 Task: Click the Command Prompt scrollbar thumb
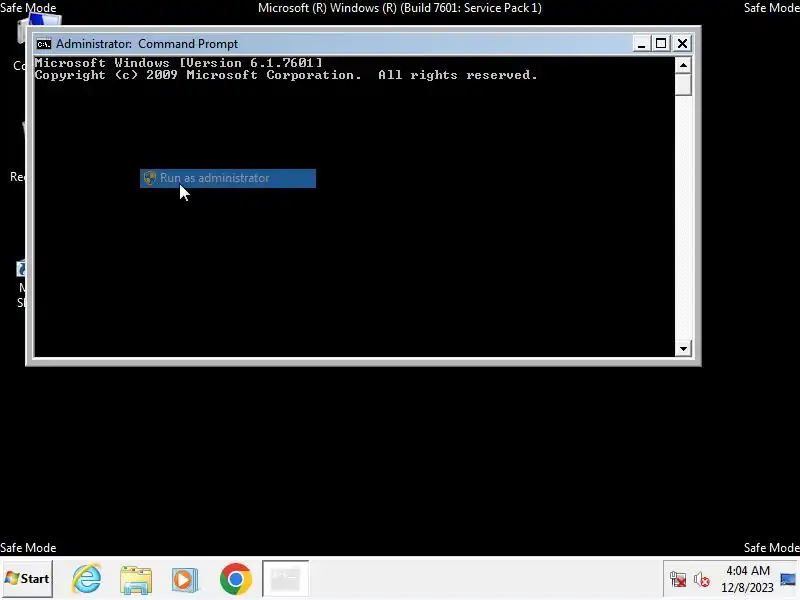coord(683,85)
